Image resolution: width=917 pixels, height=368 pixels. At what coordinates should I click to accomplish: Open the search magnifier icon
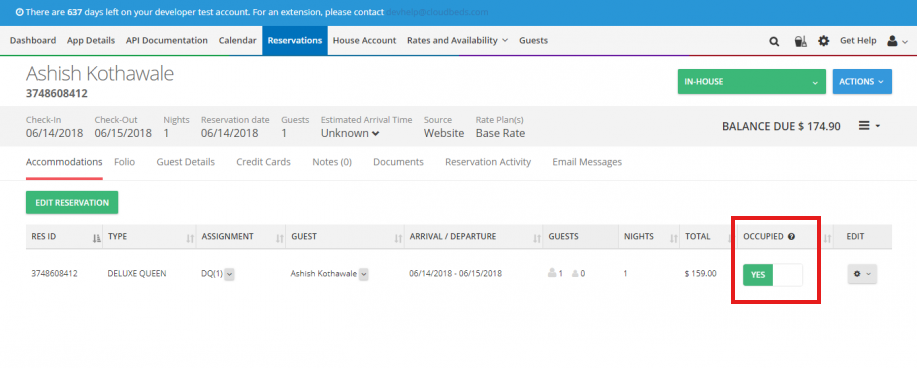tap(774, 41)
